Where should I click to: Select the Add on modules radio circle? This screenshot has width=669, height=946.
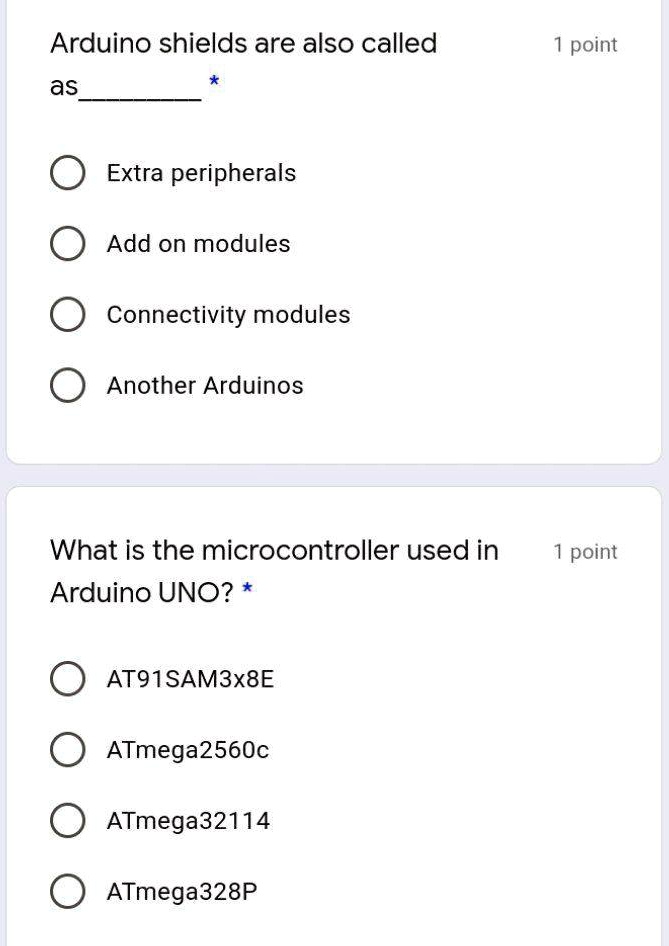coord(67,244)
